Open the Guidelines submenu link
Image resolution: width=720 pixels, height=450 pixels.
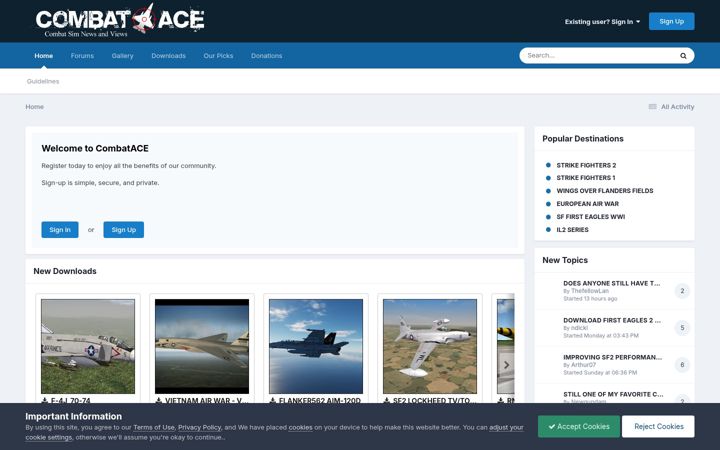pos(43,81)
